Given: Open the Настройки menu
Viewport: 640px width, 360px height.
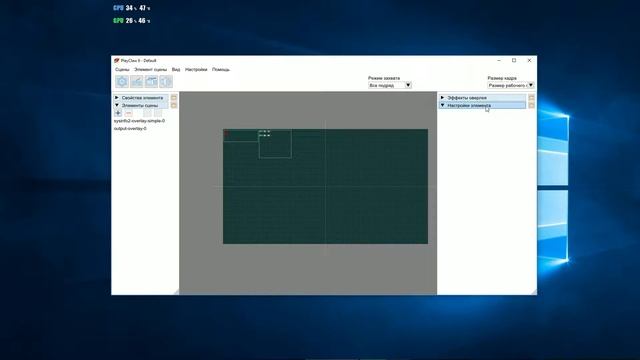Looking at the screenshot, I should [x=196, y=70].
